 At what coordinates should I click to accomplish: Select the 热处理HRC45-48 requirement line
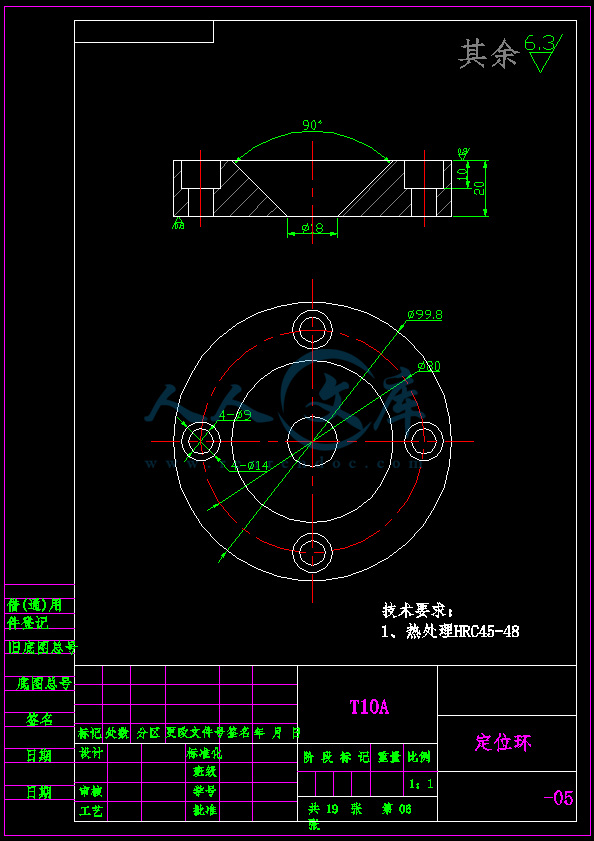coord(450,631)
